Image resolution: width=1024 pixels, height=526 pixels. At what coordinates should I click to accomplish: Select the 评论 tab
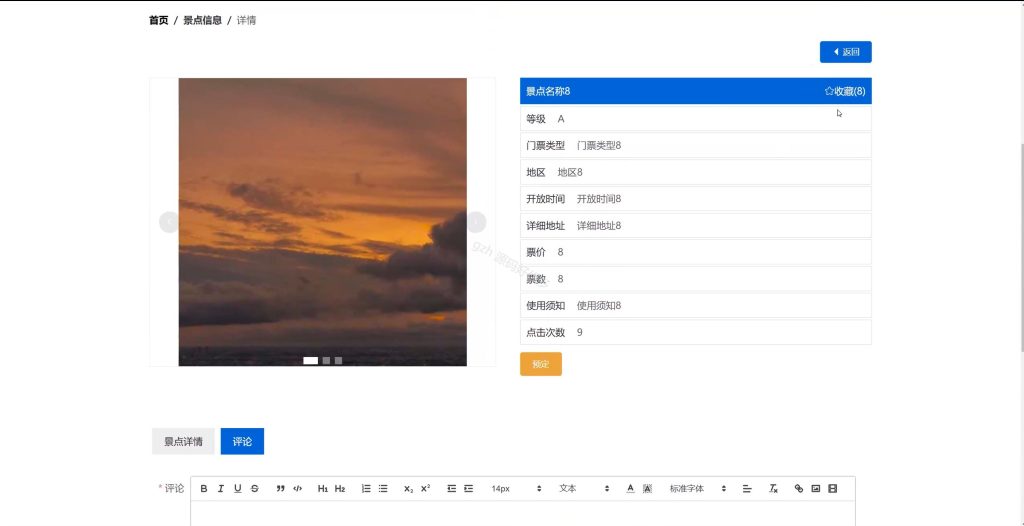pos(242,442)
